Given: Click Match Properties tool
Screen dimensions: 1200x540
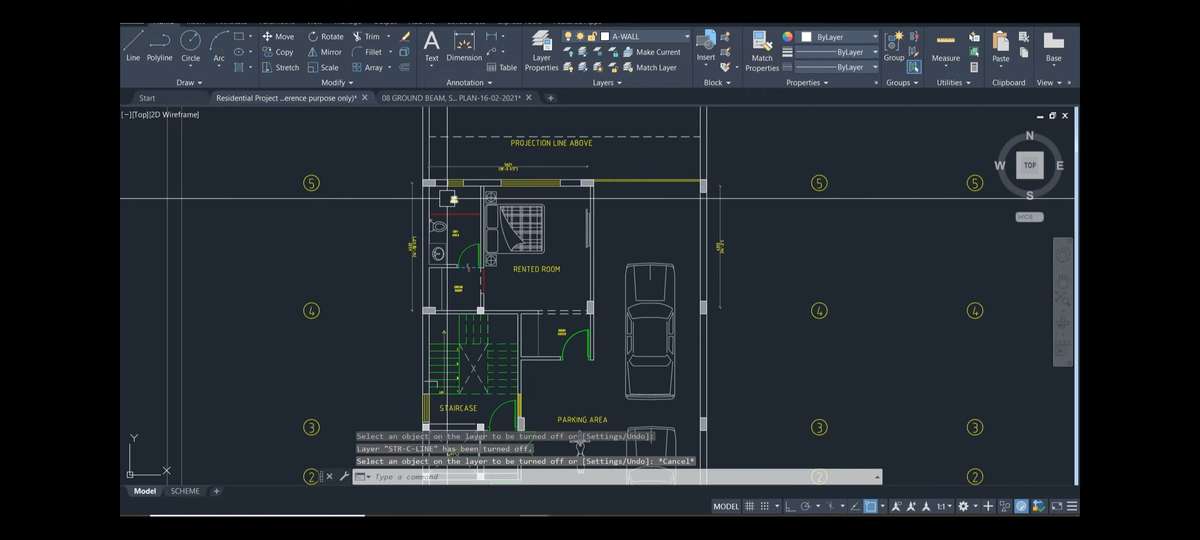Looking at the screenshot, I should point(762,51).
